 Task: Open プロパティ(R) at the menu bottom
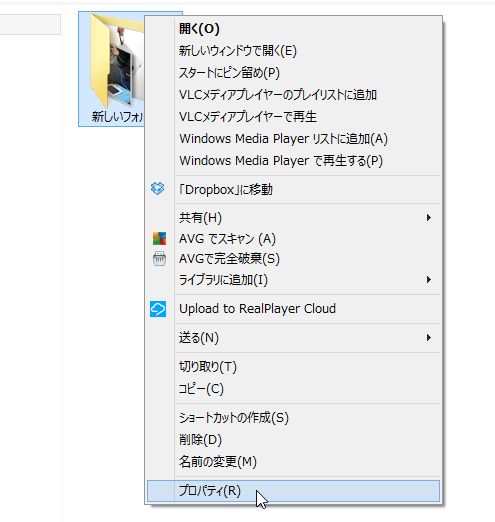pyautogui.click(x=293, y=491)
